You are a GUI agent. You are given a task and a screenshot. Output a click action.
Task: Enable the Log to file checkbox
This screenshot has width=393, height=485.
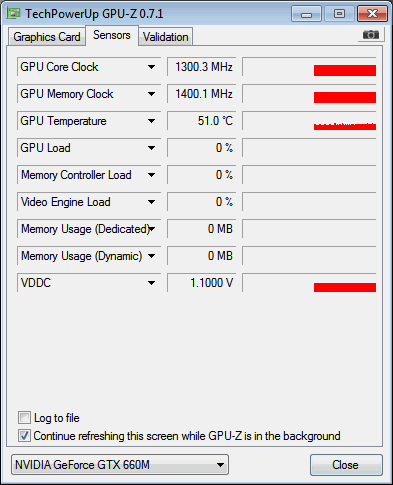coord(24,418)
